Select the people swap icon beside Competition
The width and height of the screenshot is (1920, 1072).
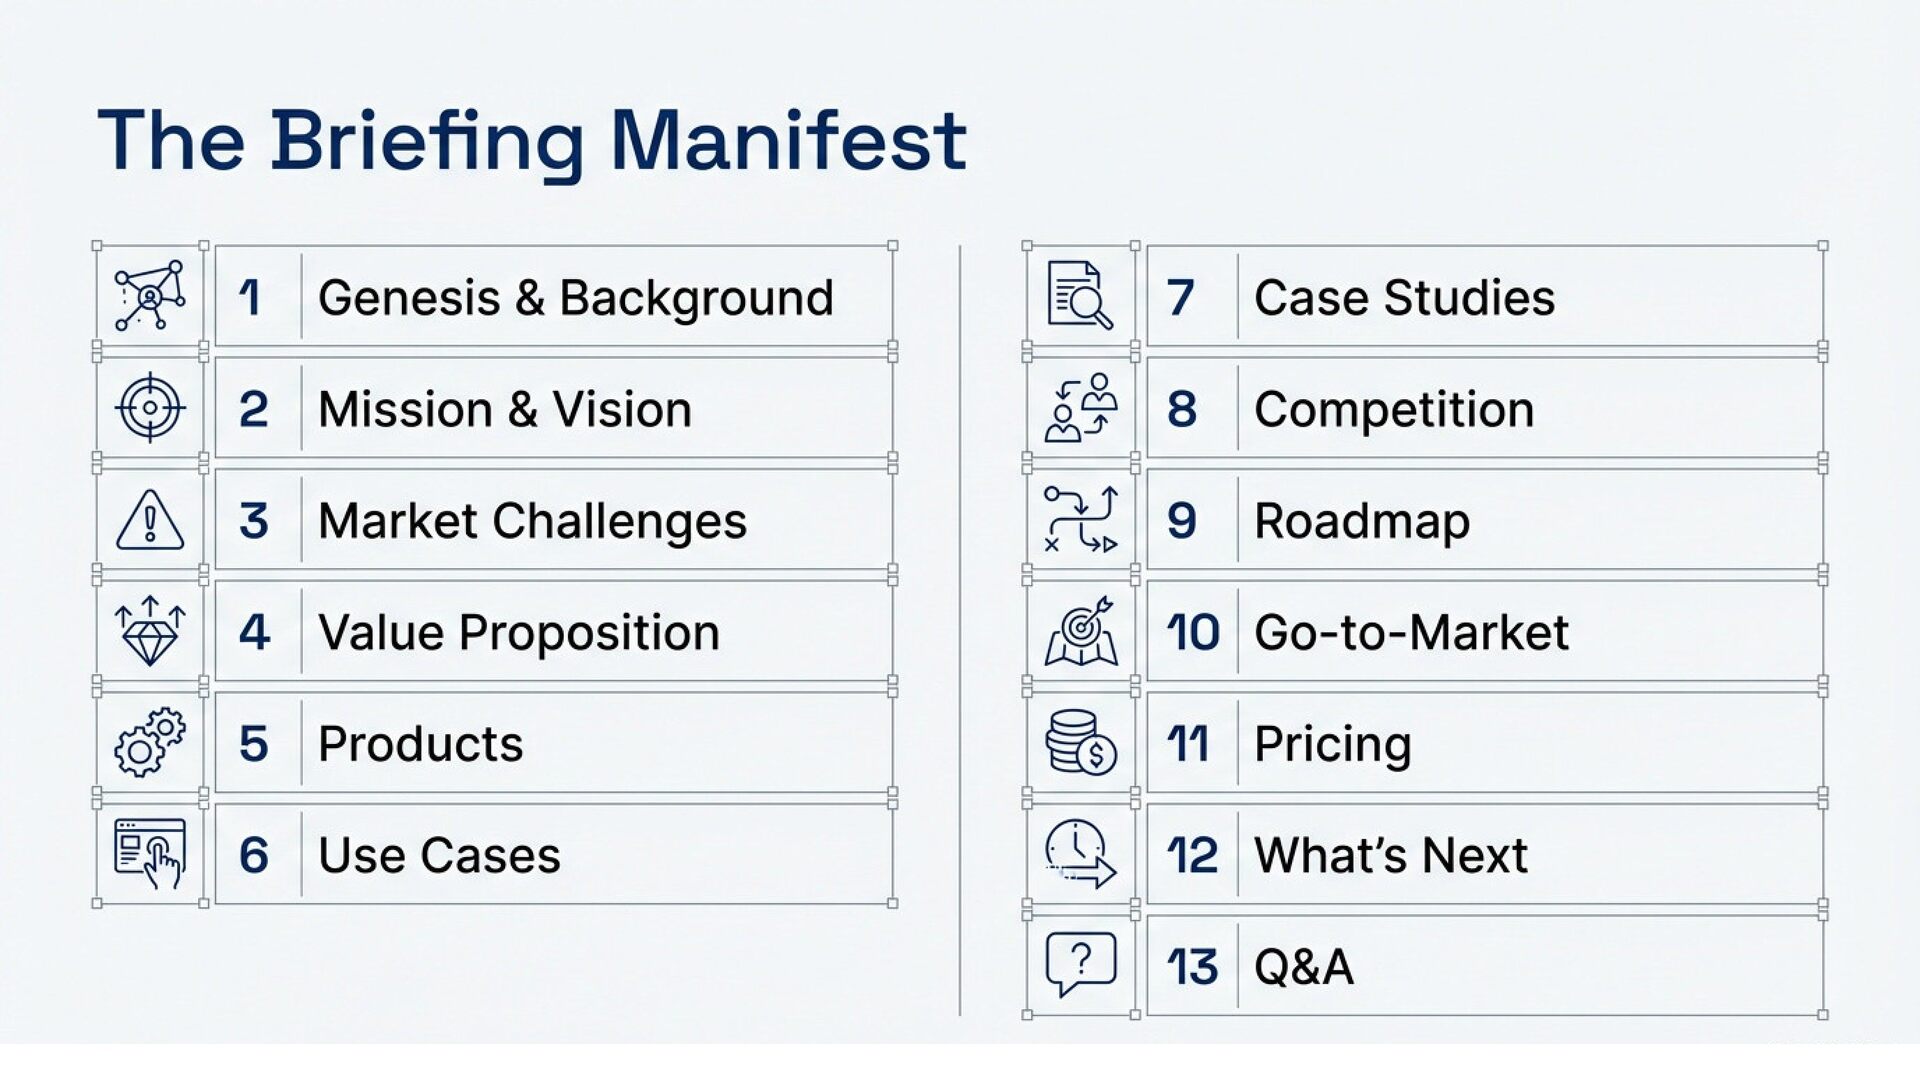click(x=1080, y=408)
